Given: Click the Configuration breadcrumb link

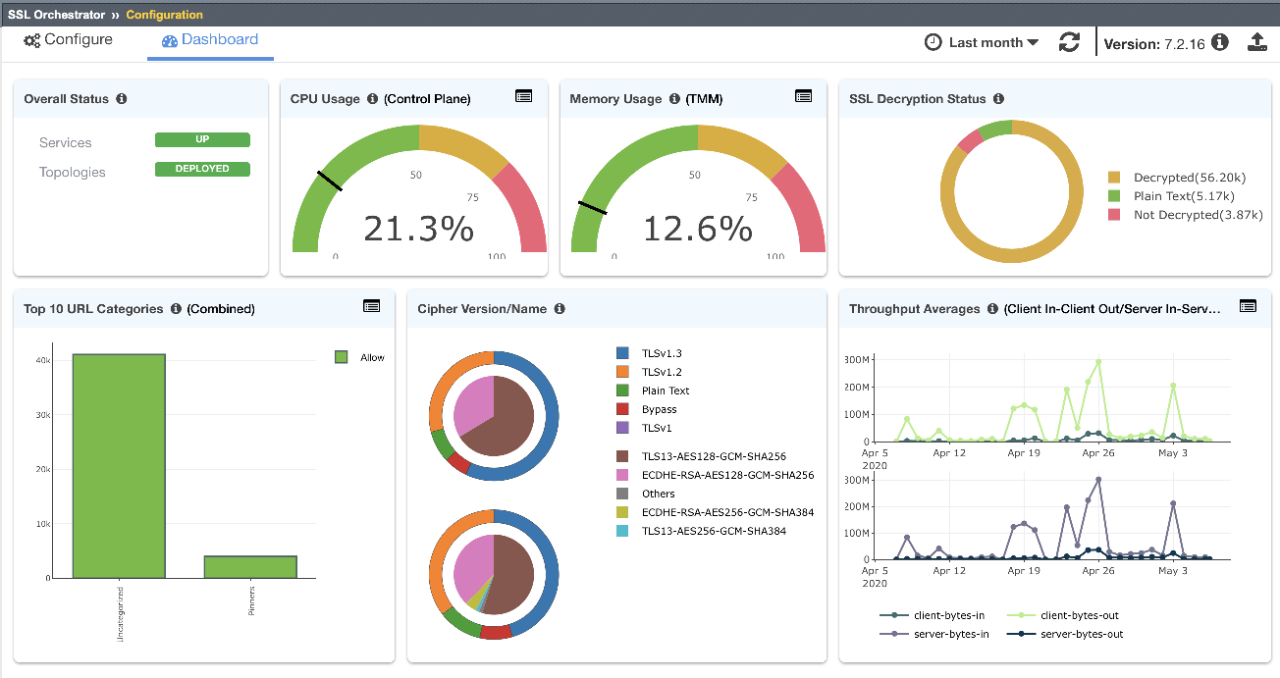Looking at the screenshot, I should [164, 14].
